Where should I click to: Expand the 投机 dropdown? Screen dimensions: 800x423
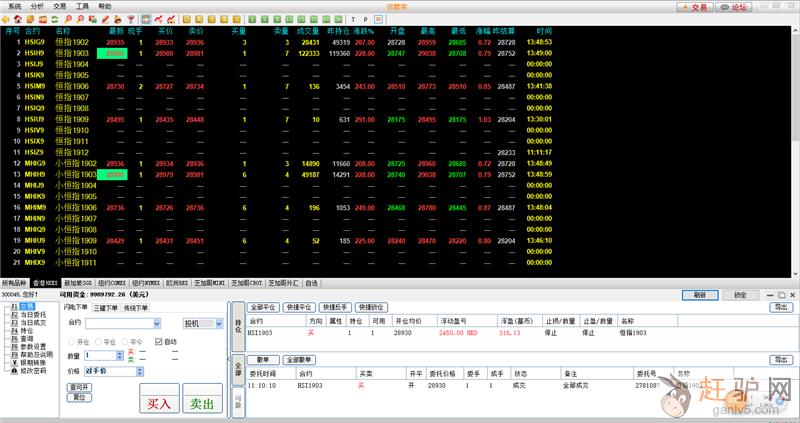(219, 323)
